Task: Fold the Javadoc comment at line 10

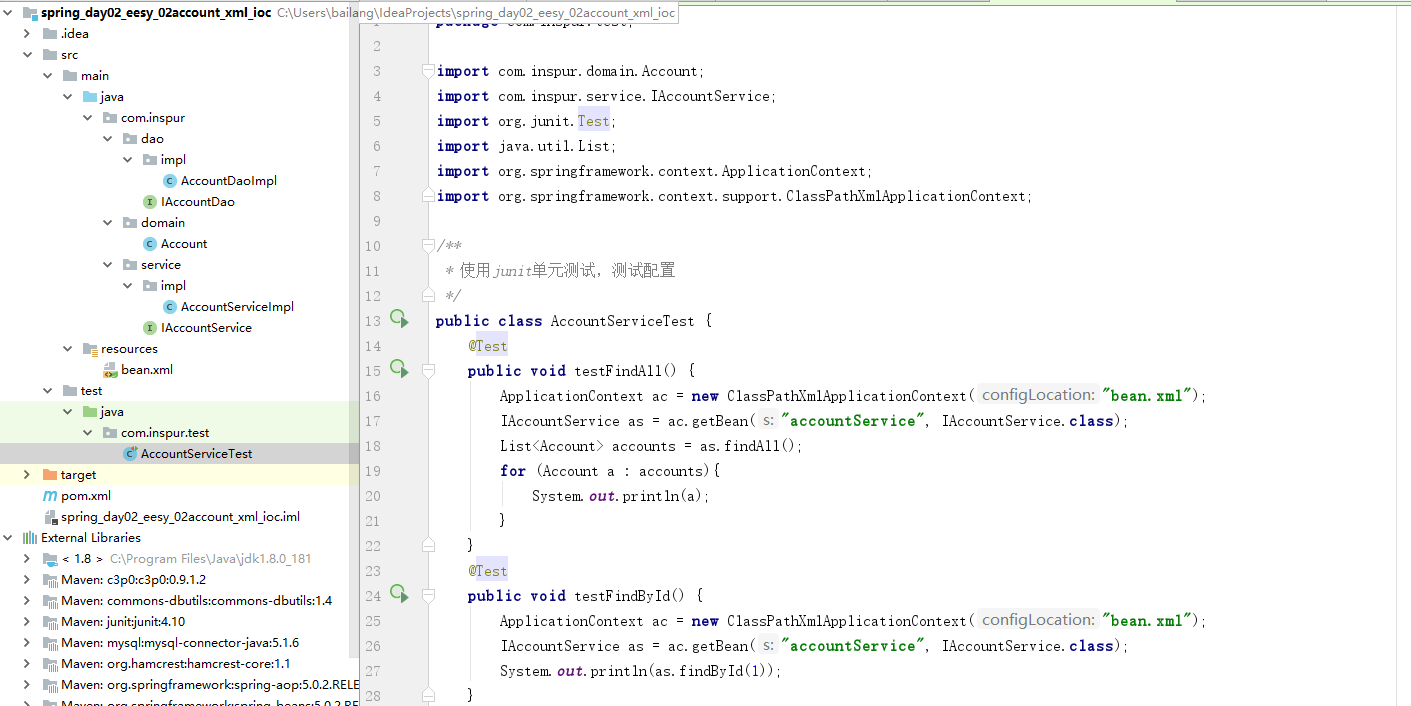Action: point(428,246)
